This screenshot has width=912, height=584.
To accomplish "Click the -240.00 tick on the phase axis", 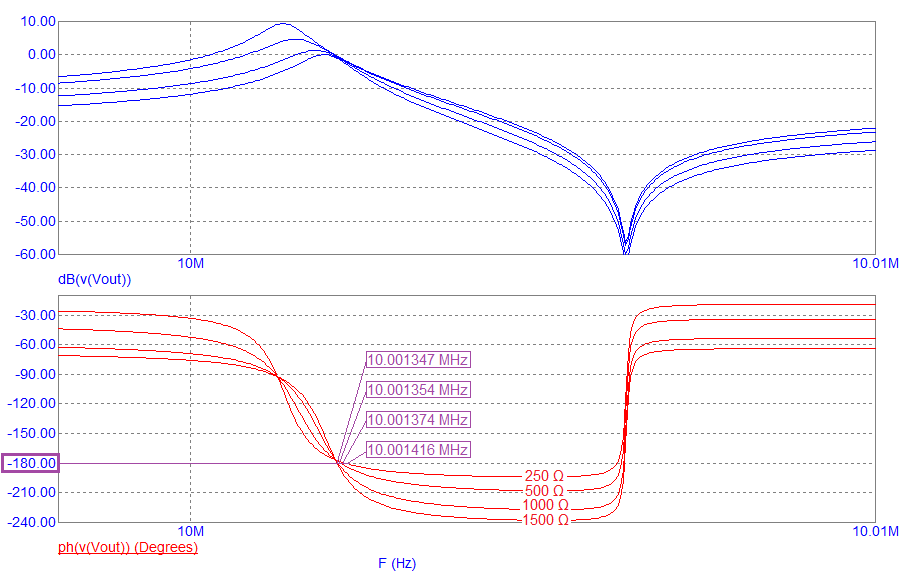I will click(32, 522).
